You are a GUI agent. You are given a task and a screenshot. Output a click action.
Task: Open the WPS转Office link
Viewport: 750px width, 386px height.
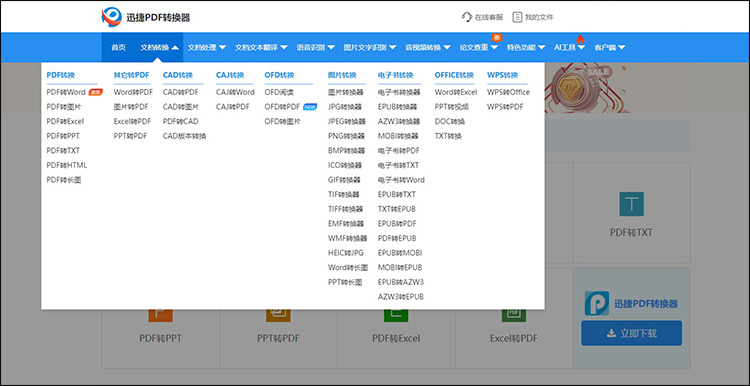click(508, 92)
